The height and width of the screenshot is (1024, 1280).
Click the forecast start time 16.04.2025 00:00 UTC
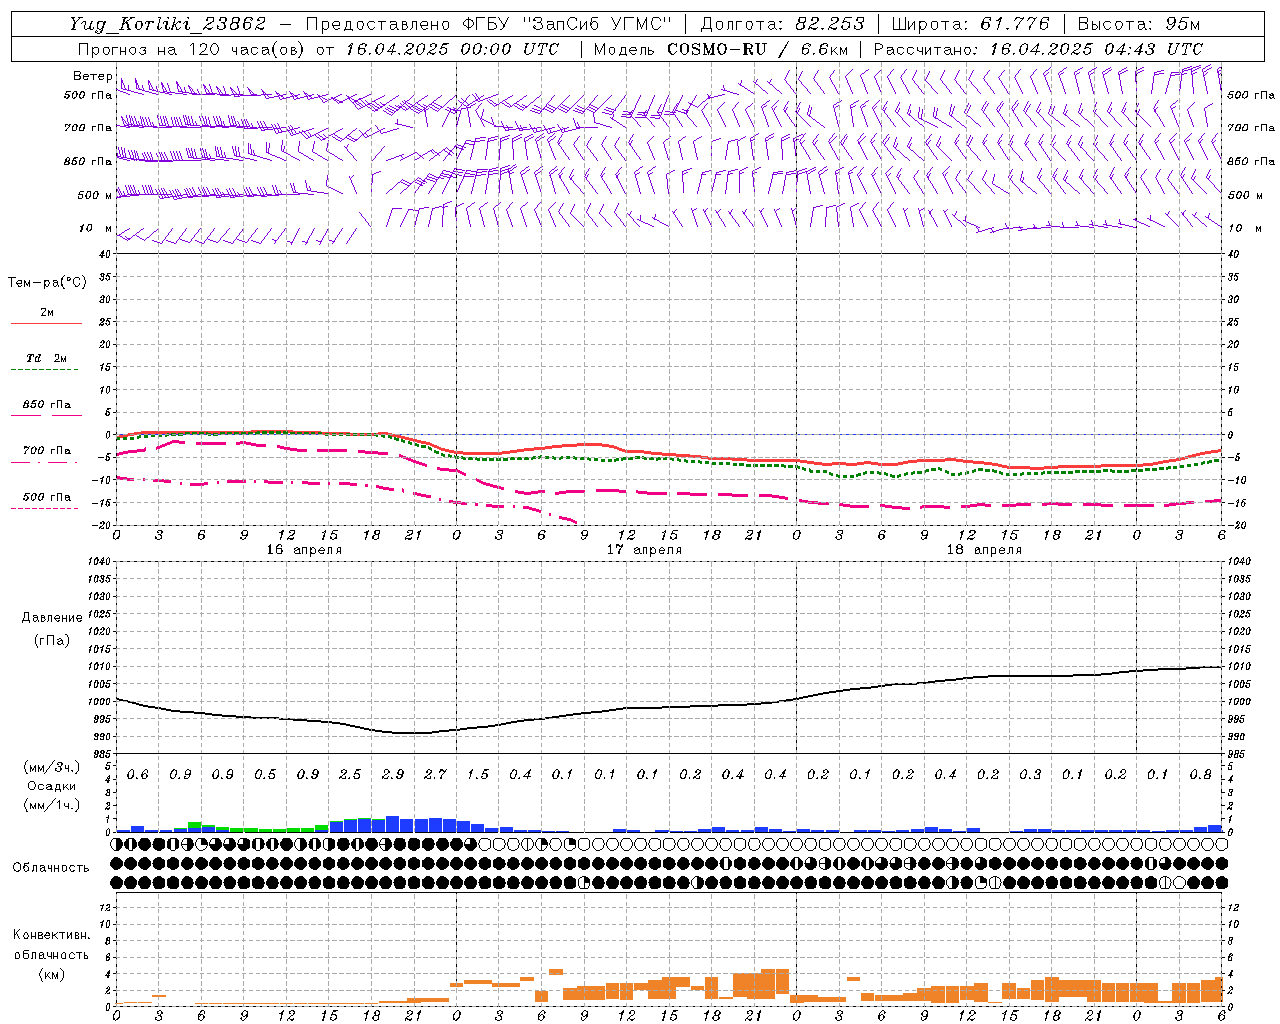[x=452, y=49]
